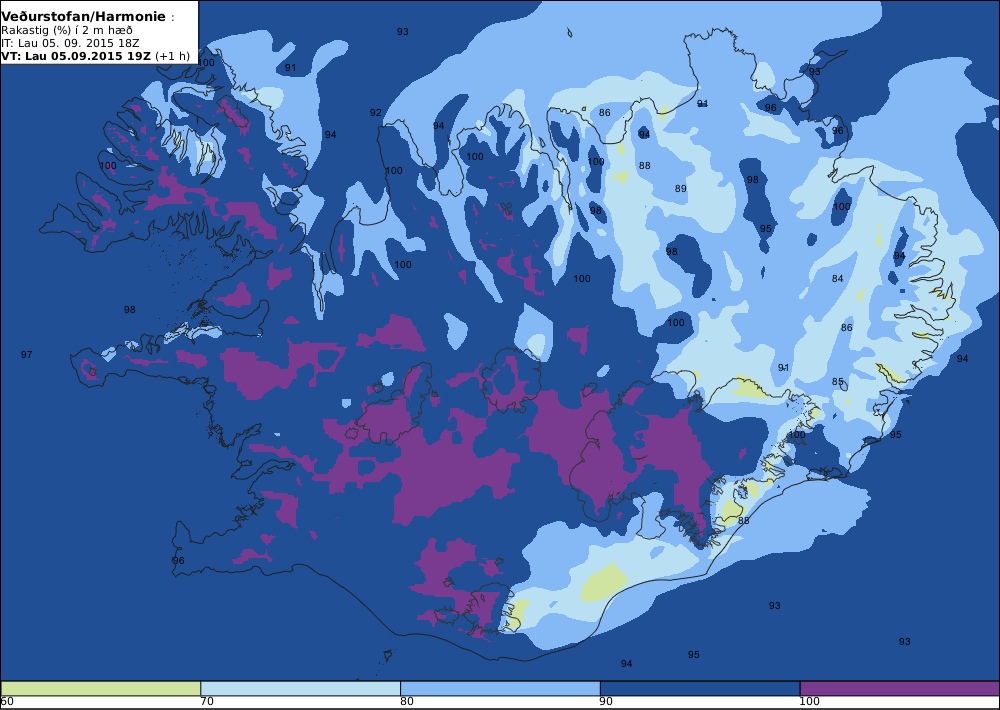Click the humidity value "84" on the map
The image size is (1000, 710).
coord(837,279)
